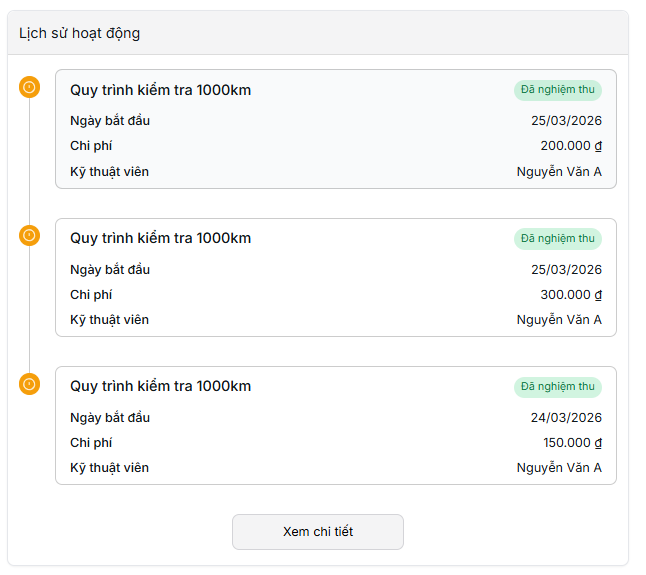Screen dimensions: 646x575
Task: Click the top orange timeline clock icon
Action: (x=29, y=88)
